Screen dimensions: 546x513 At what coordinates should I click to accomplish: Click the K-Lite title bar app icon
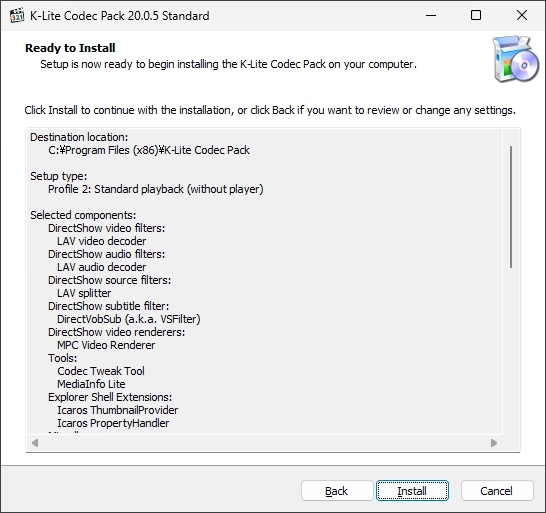coord(17,16)
